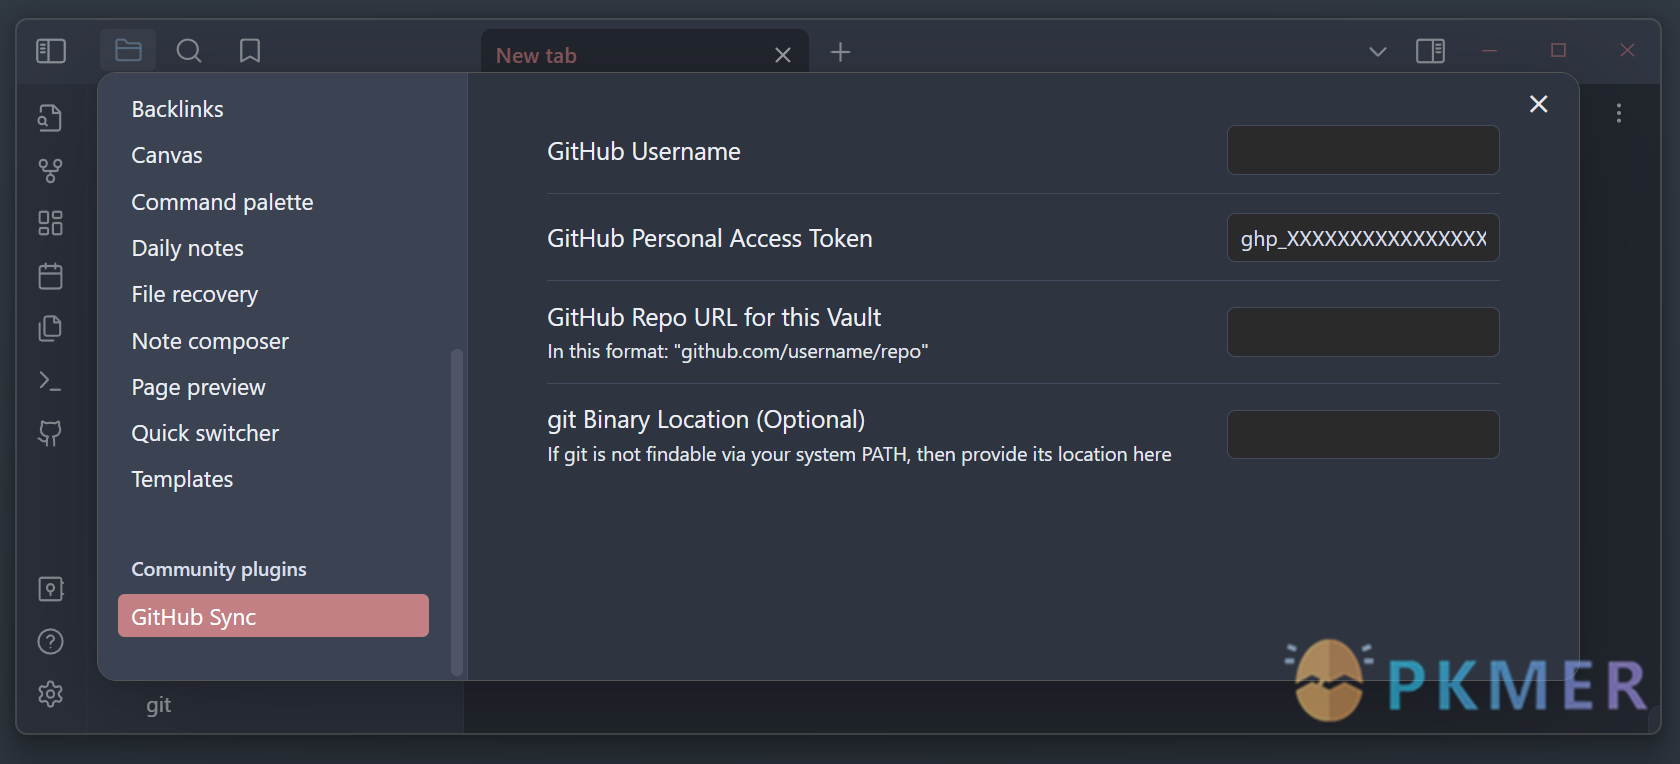This screenshot has width=1680, height=764.
Task: Open settings gear icon
Action: pyautogui.click(x=50, y=694)
